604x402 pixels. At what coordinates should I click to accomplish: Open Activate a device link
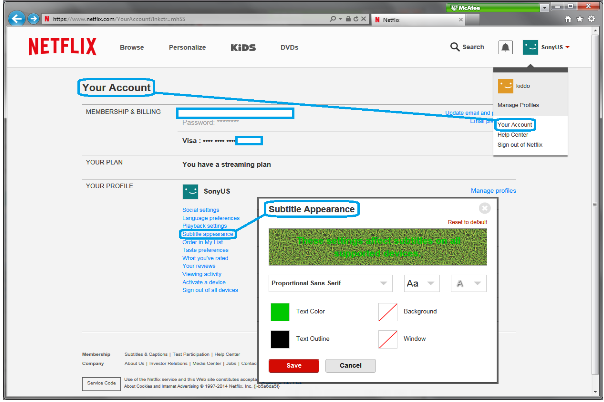tap(204, 282)
